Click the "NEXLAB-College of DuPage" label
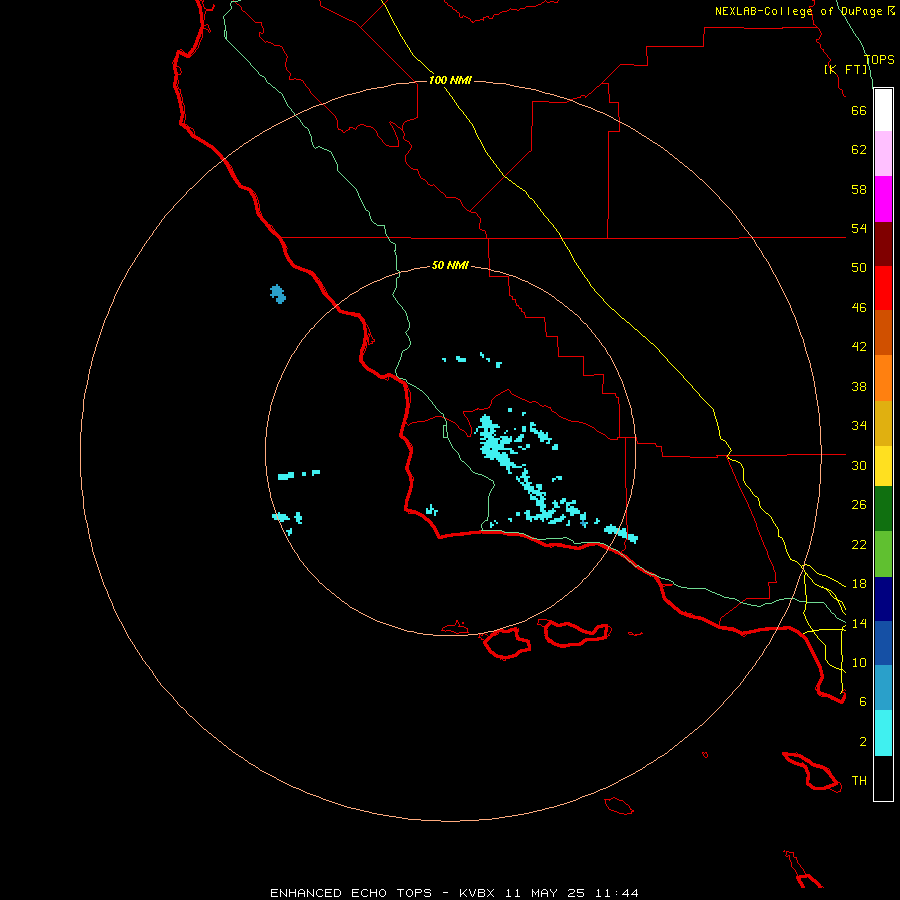Image resolution: width=900 pixels, height=900 pixels. point(800,11)
